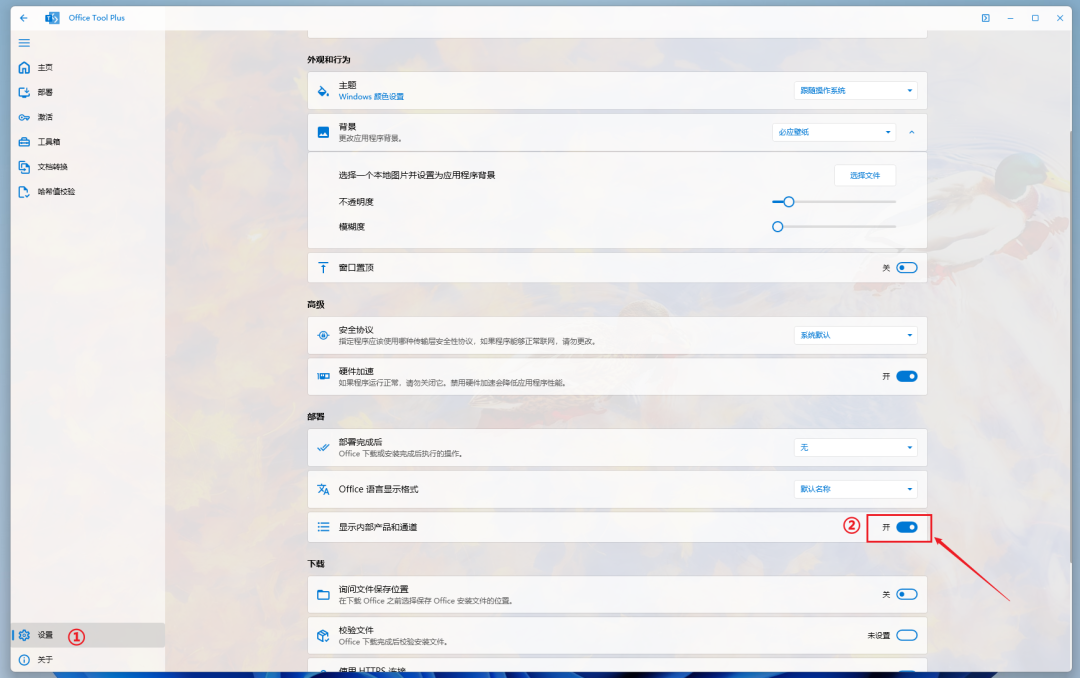Click the 高级 section heading
Viewport: 1080px width, 678px height.
pyautogui.click(x=315, y=305)
